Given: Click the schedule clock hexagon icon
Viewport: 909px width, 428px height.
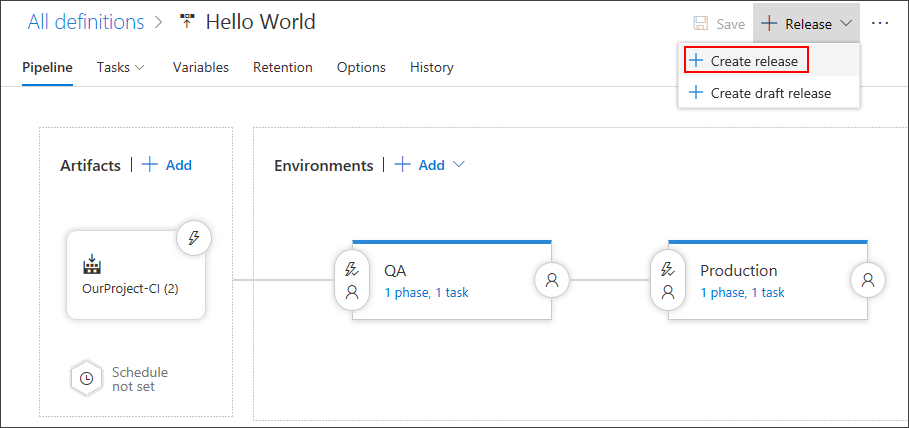Looking at the screenshot, I should click(87, 379).
